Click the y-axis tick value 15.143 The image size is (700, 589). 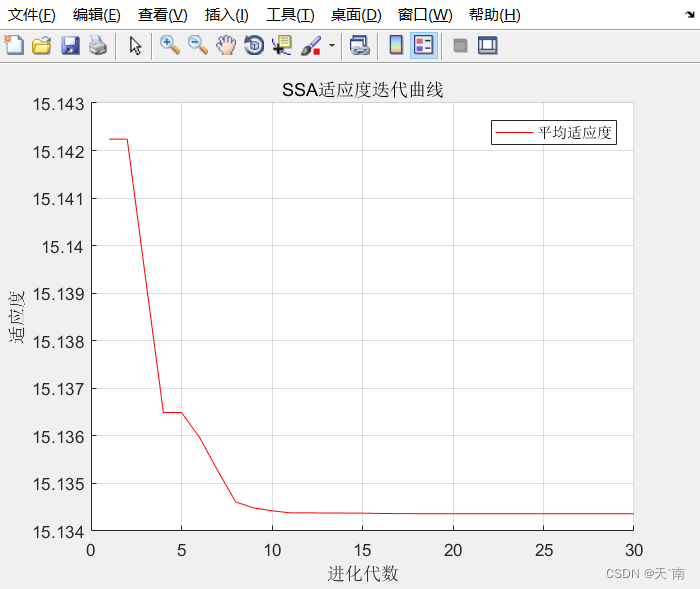coord(58,104)
